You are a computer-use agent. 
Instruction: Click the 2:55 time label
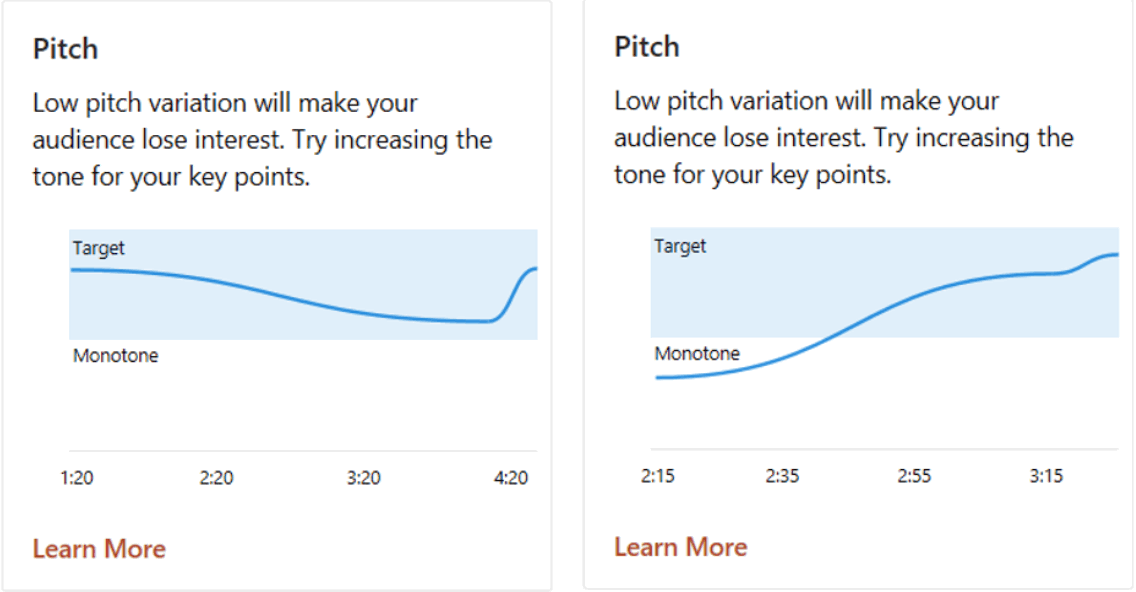[914, 476]
